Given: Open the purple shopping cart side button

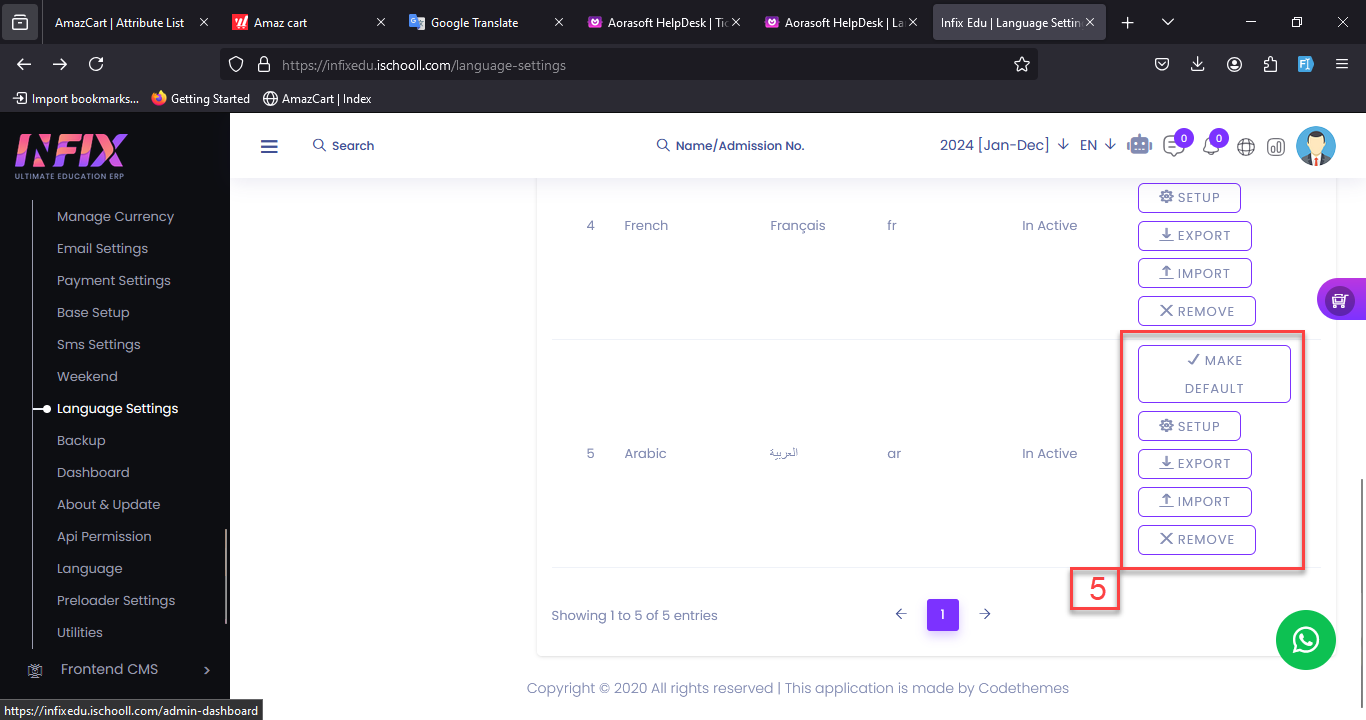Looking at the screenshot, I should coord(1341,299).
